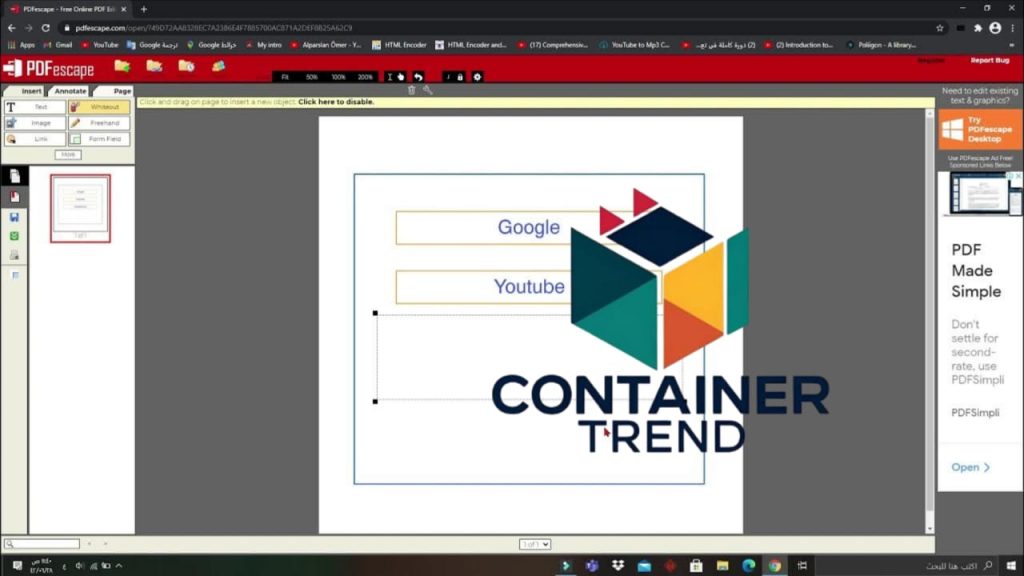Screen dimensions: 1024x576
Task: Click the browser reload button
Action: (x=46, y=28)
